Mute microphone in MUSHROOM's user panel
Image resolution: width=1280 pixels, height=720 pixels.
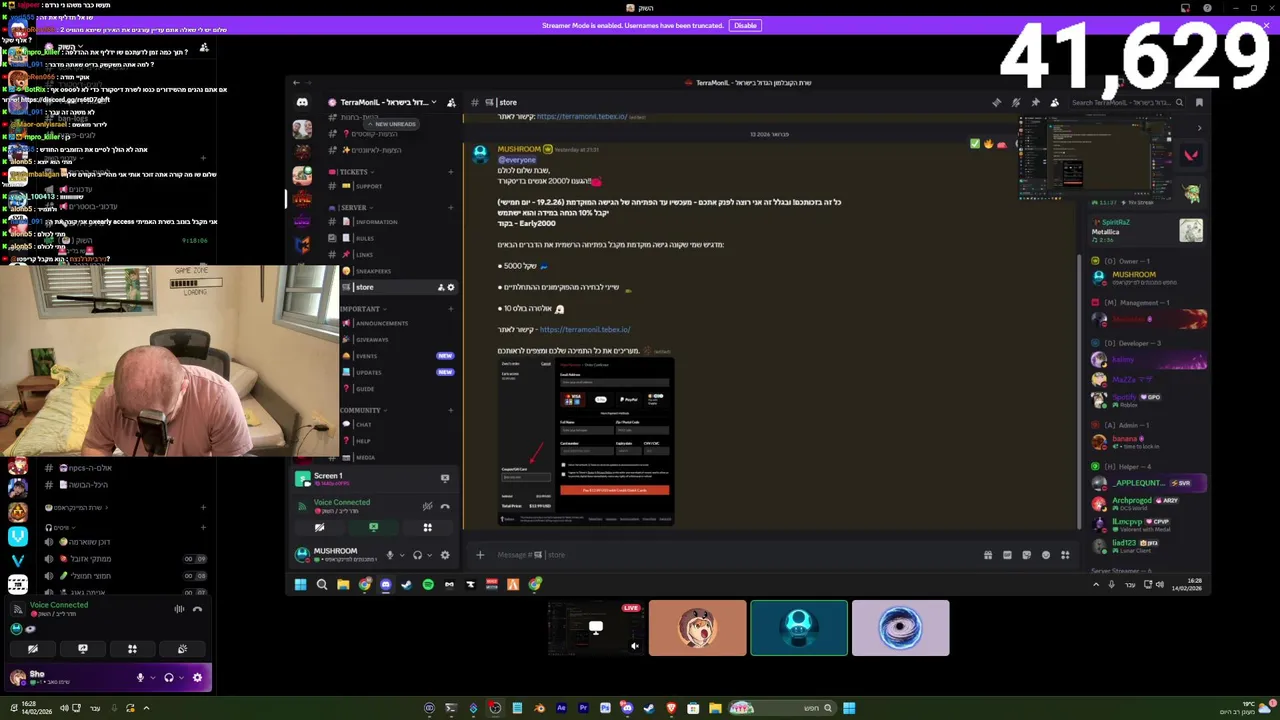[390, 555]
